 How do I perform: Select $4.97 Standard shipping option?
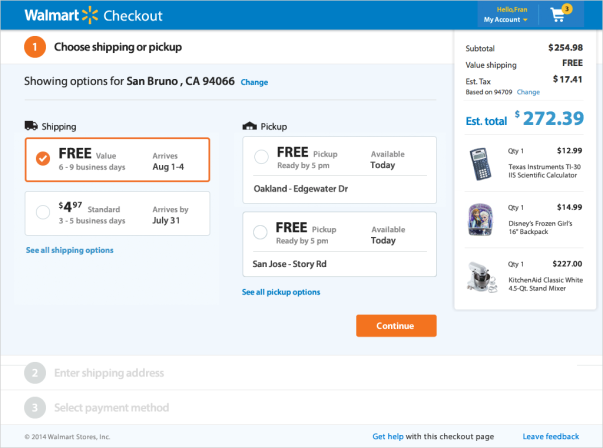point(42,212)
